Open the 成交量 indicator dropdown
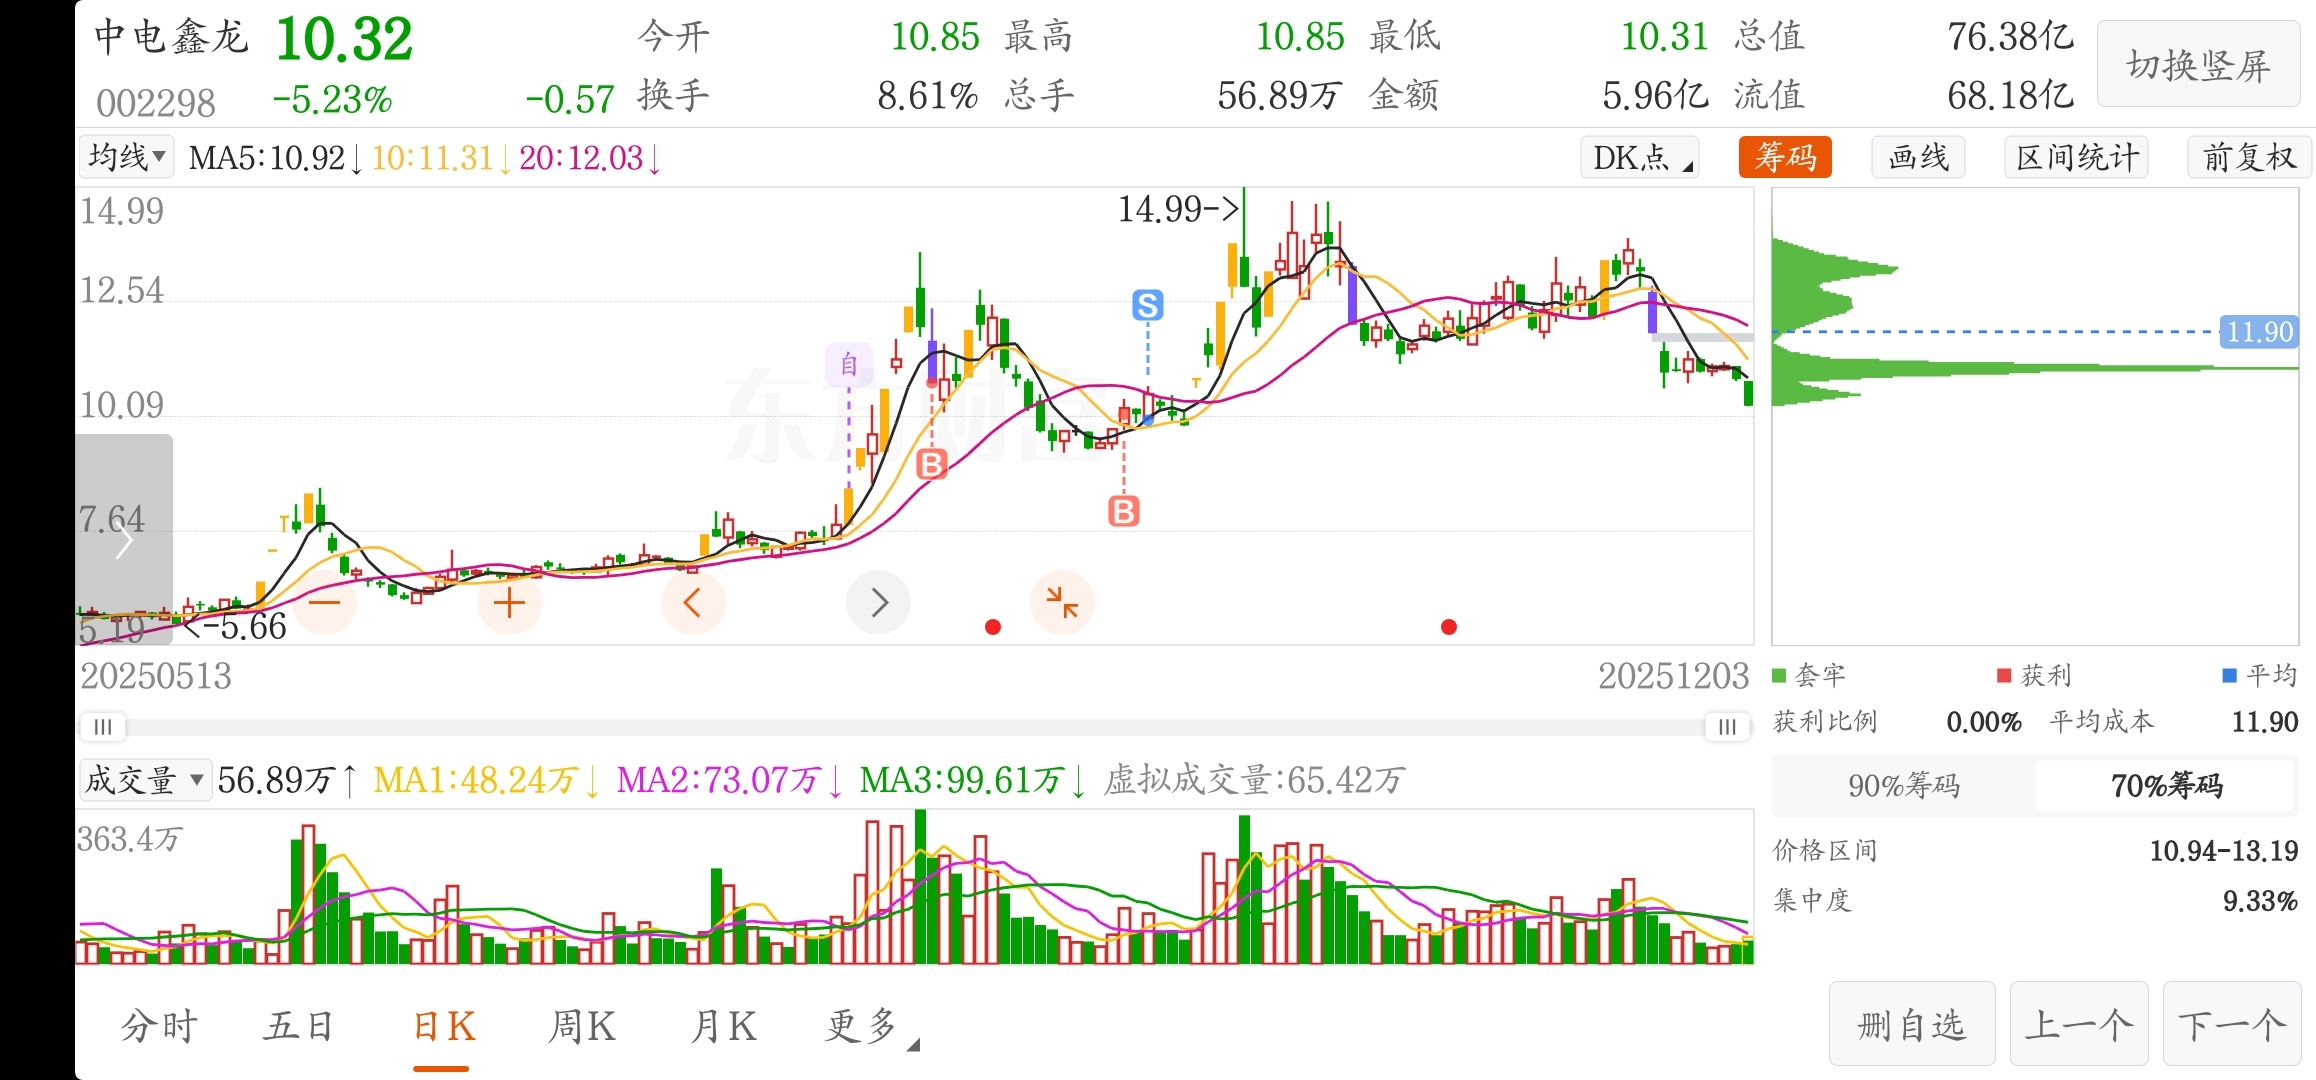 coord(145,780)
